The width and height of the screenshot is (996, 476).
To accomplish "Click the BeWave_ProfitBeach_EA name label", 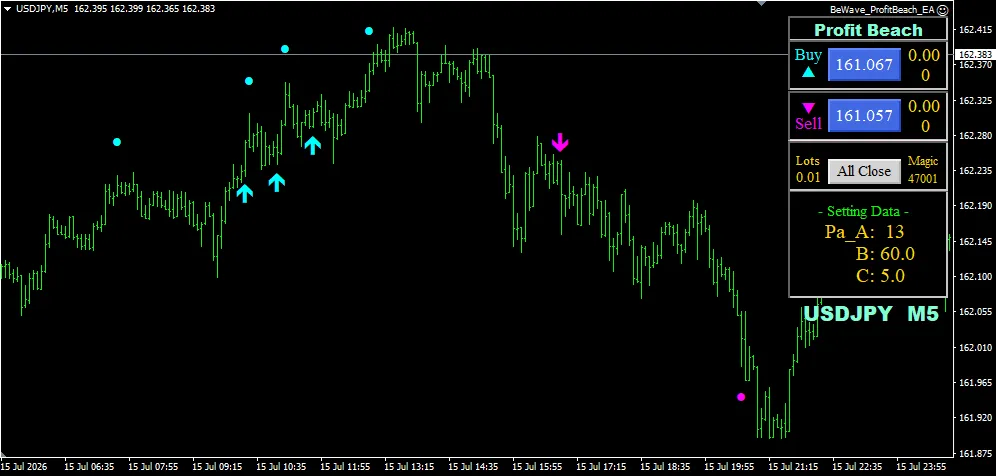I will 884,10.
